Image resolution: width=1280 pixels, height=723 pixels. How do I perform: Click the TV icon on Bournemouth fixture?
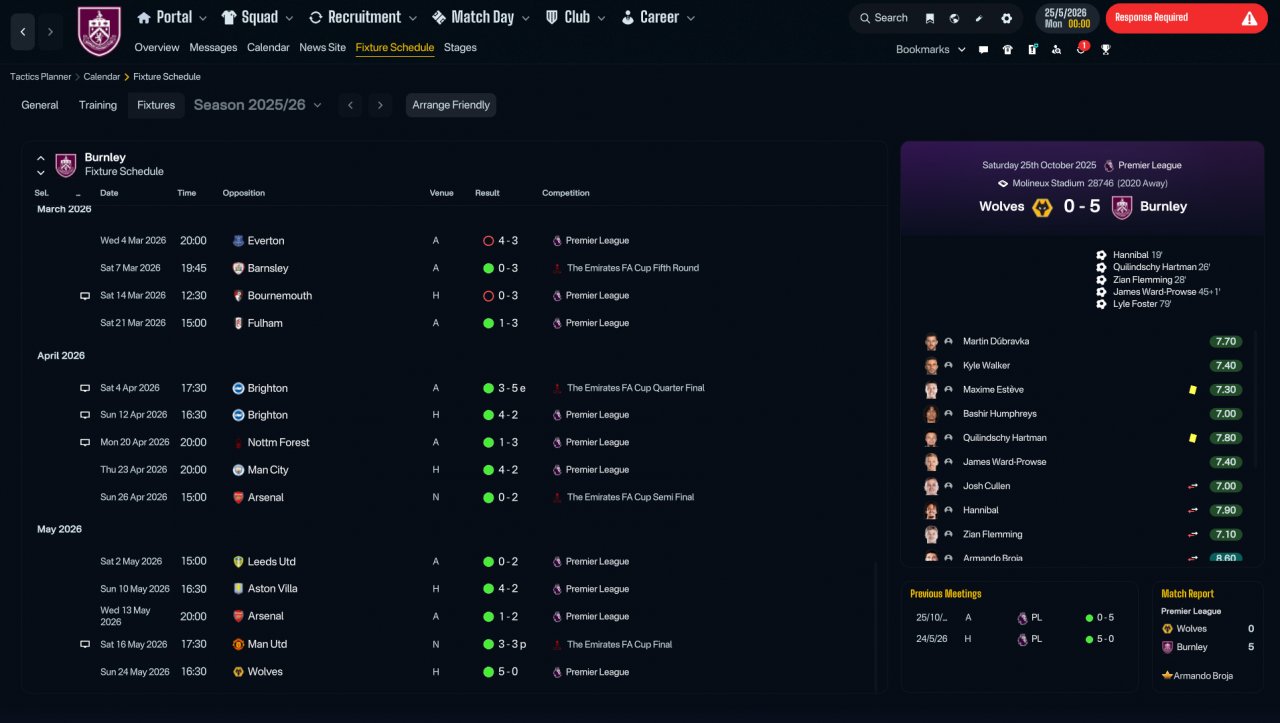point(85,296)
